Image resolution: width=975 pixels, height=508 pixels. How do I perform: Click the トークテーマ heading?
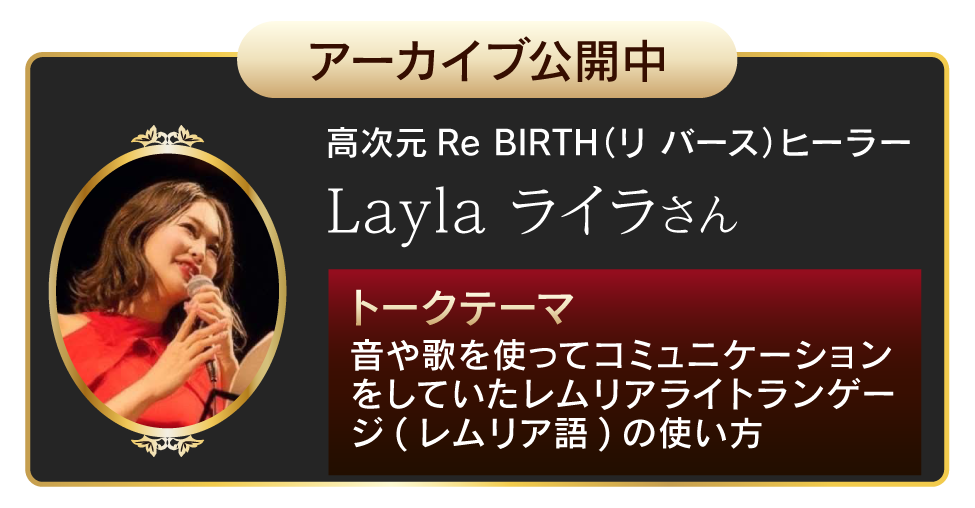click(x=461, y=307)
